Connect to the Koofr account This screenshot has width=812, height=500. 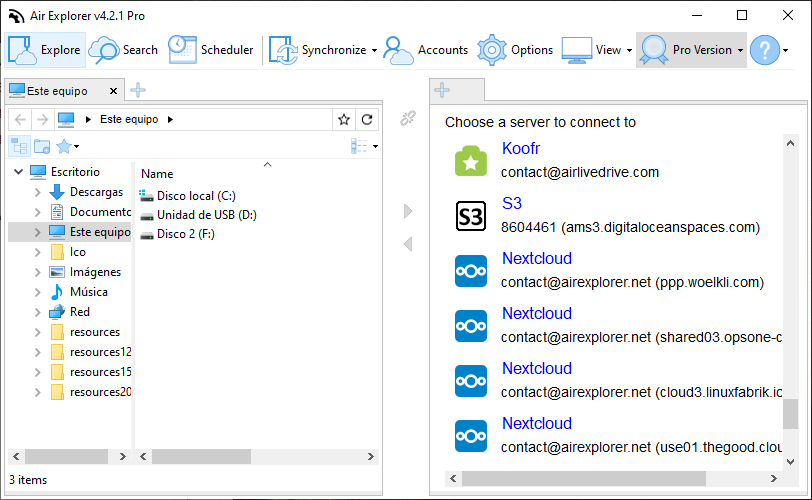[x=520, y=149]
